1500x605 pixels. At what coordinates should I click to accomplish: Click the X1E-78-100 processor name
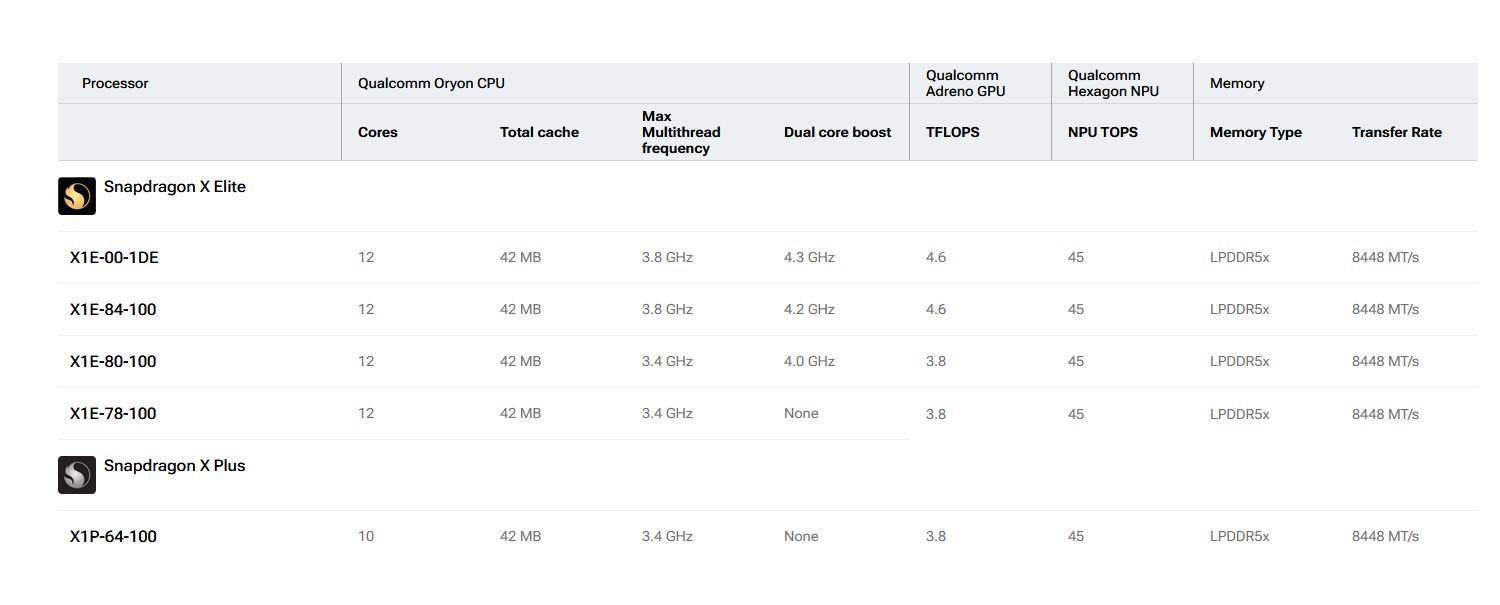point(113,414)
